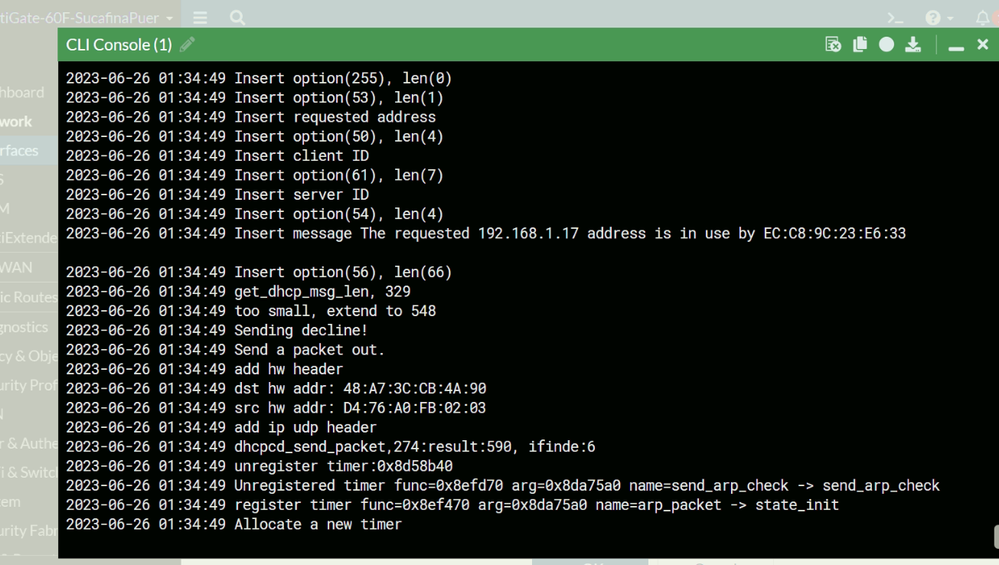Select Interfaces in the sidebar

point(20,150)
